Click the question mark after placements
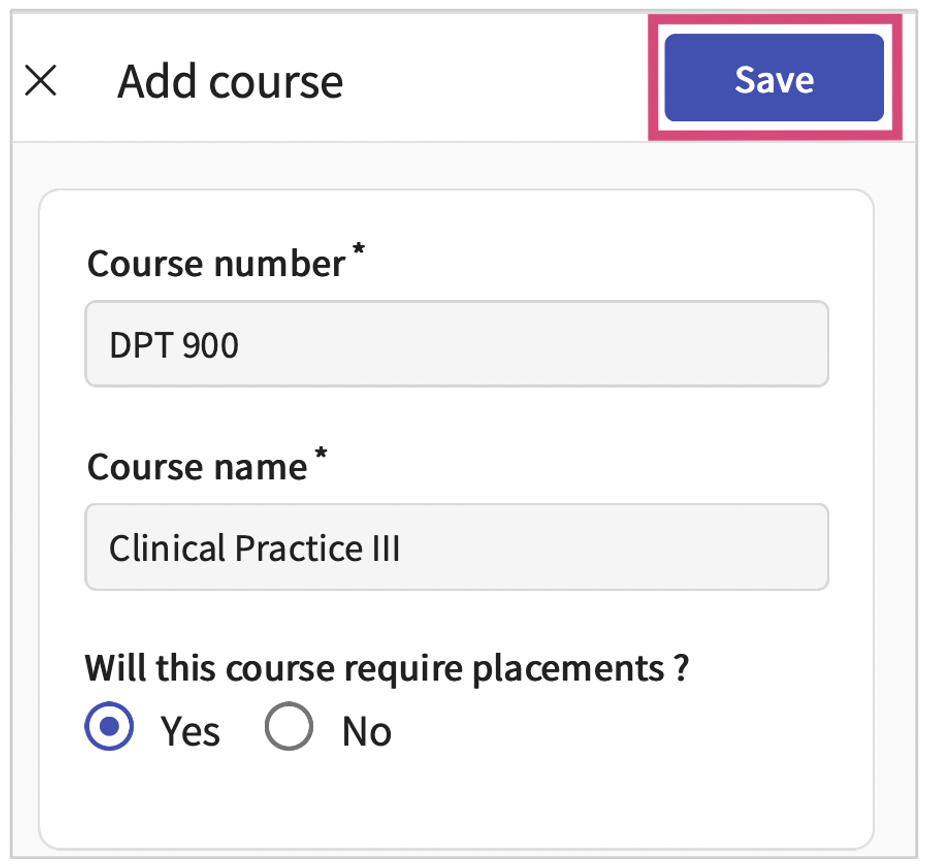Image resolution: width=928 pixels, height=868 pixels. [x=681, y=667]
